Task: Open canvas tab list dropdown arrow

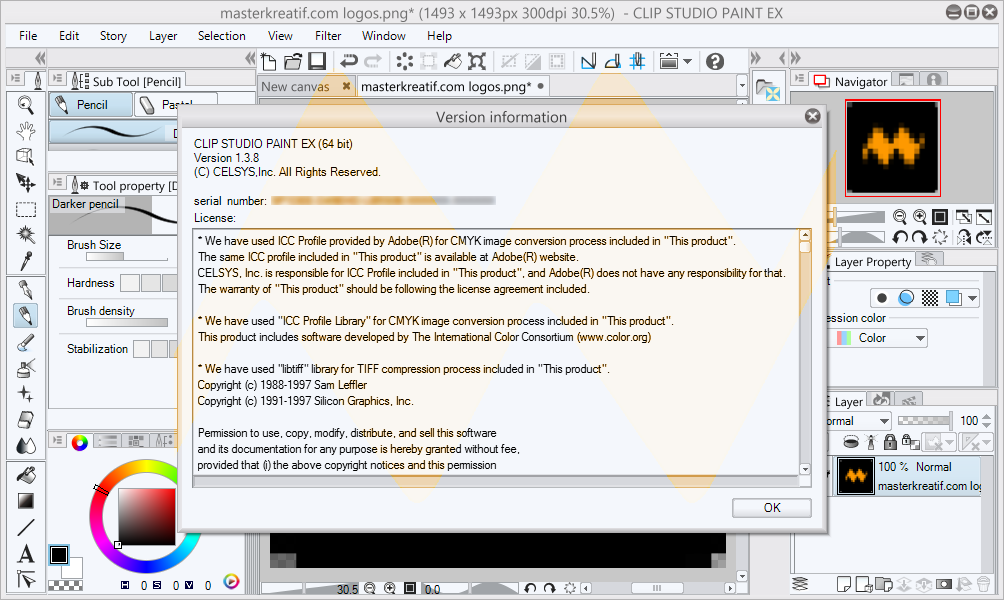Action: click(x=742, y=85)
